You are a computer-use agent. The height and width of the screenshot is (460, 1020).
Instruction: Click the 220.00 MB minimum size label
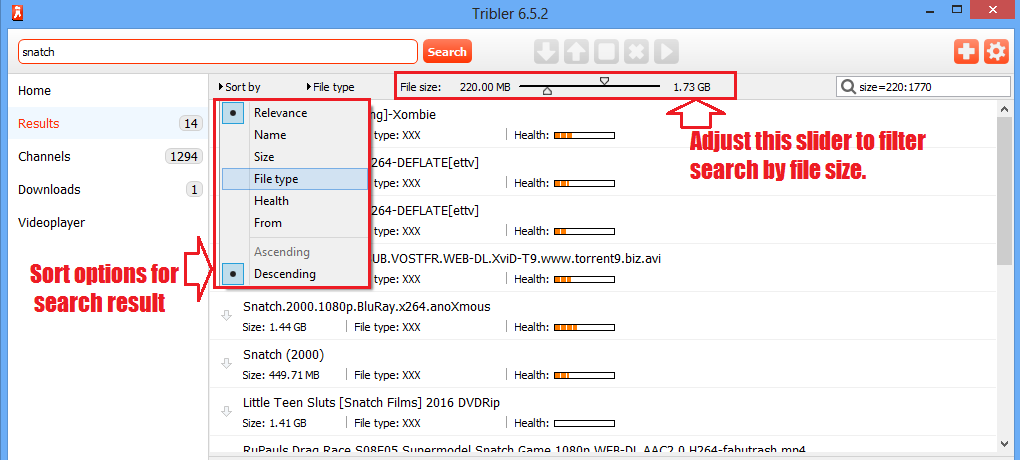click(x=485, y=87)
